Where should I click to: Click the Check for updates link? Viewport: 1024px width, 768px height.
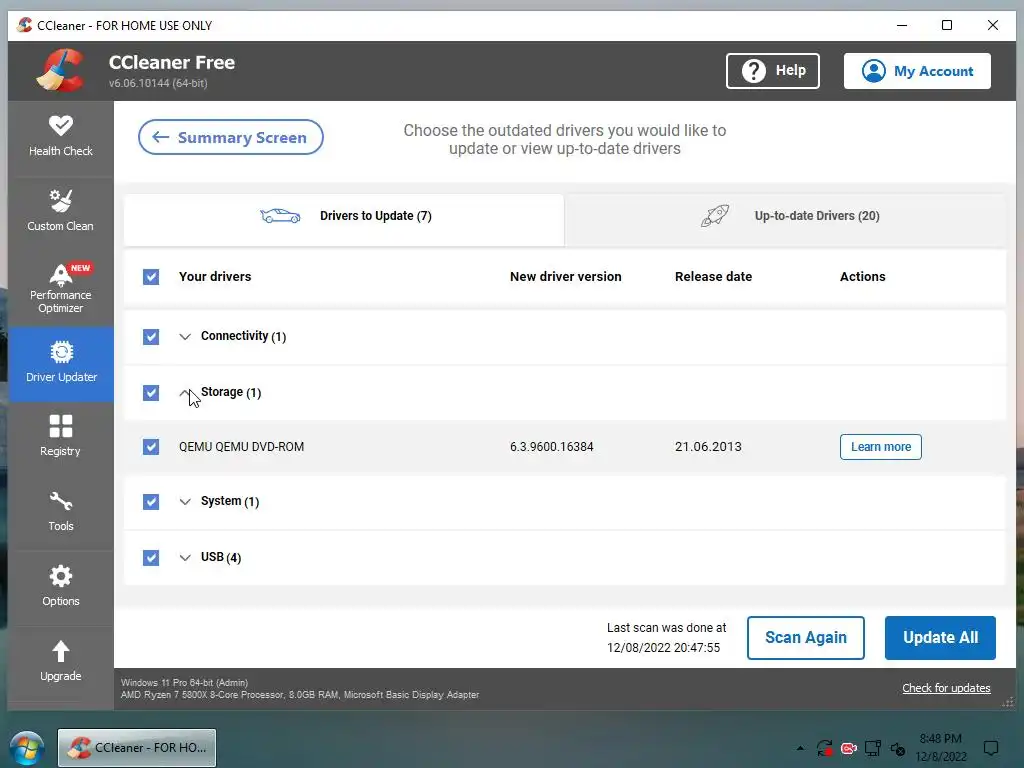click(946, 688)
